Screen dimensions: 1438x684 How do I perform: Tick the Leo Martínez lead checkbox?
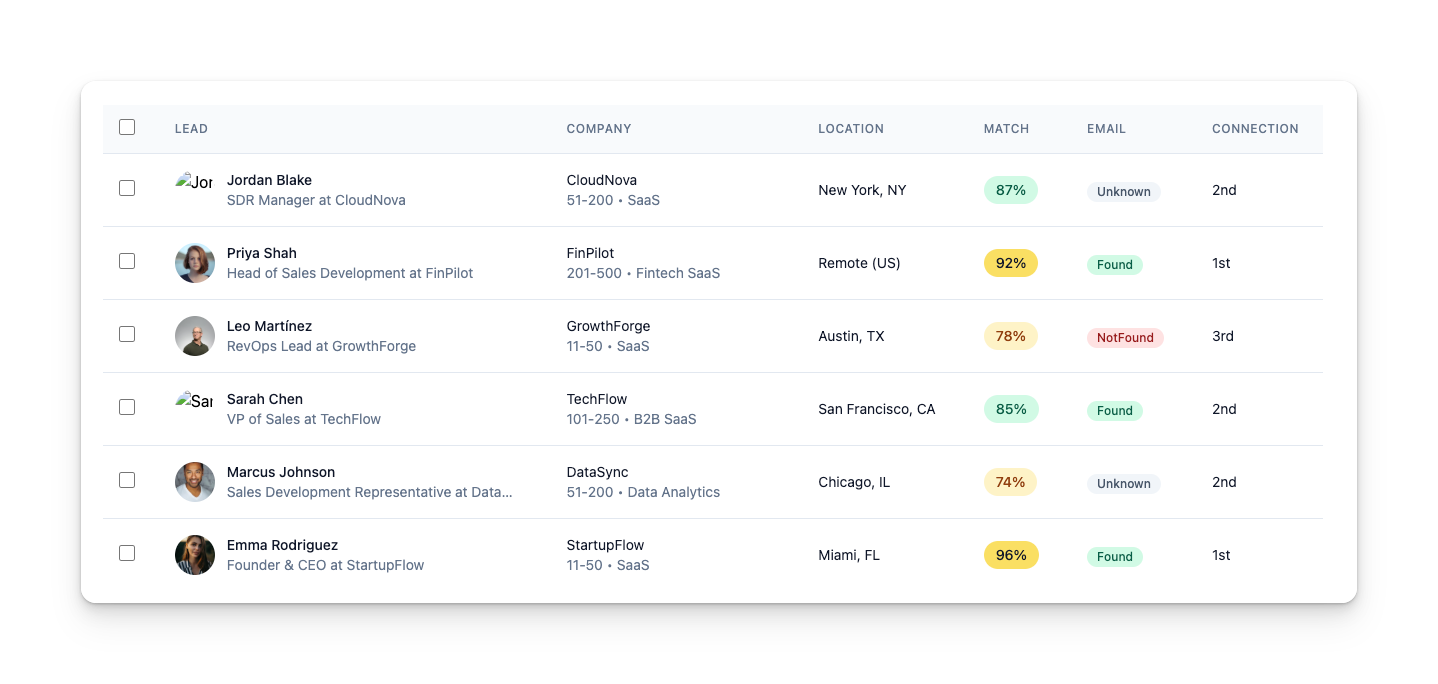point(127,334)
